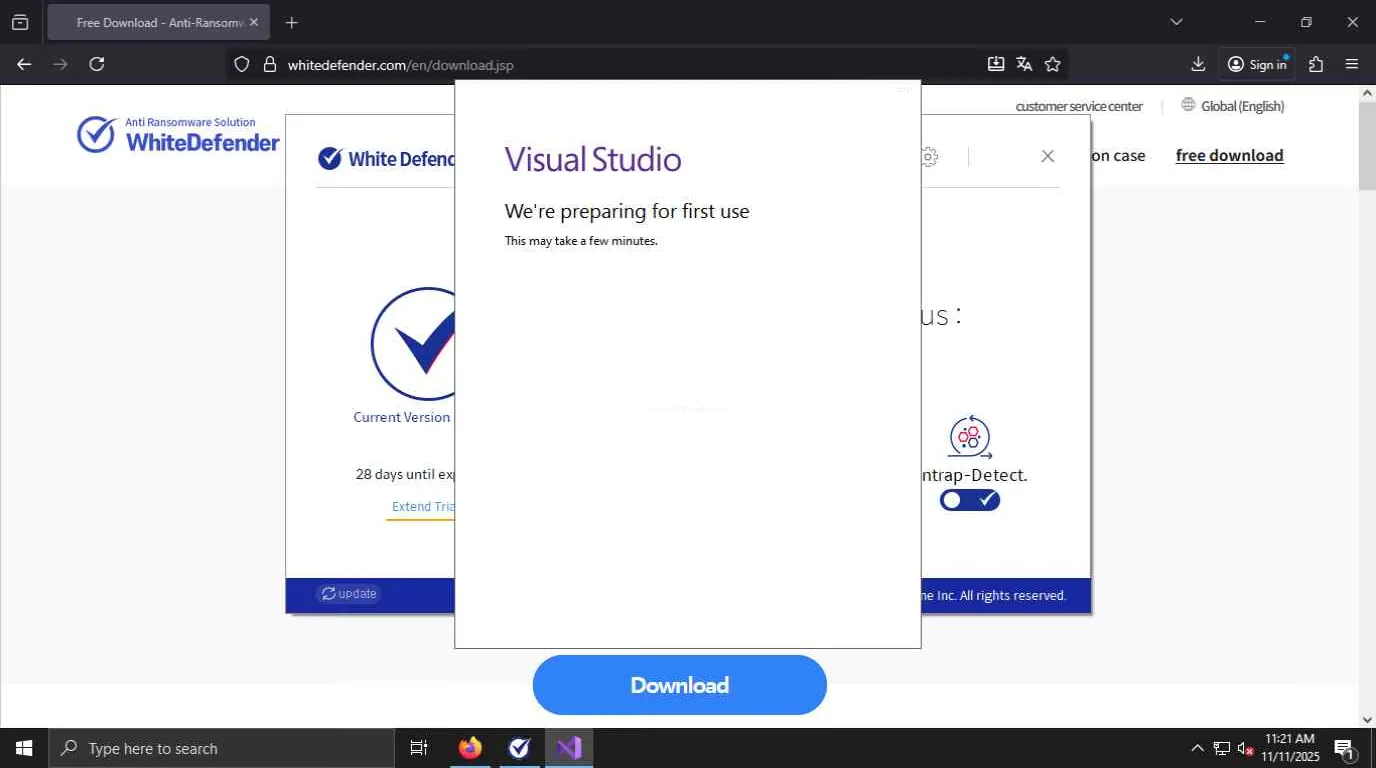Open White Defender settings gear
Image resolution: width=1376 pixels, height=768 pixels.
pyautogui.click(x=929, y=157)
